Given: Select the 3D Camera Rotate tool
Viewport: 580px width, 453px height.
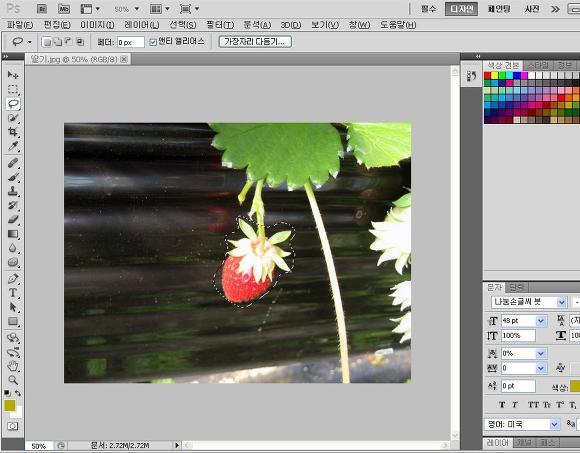Looking at the screenshot, I should pyautogui.click(x=13, y=352).
